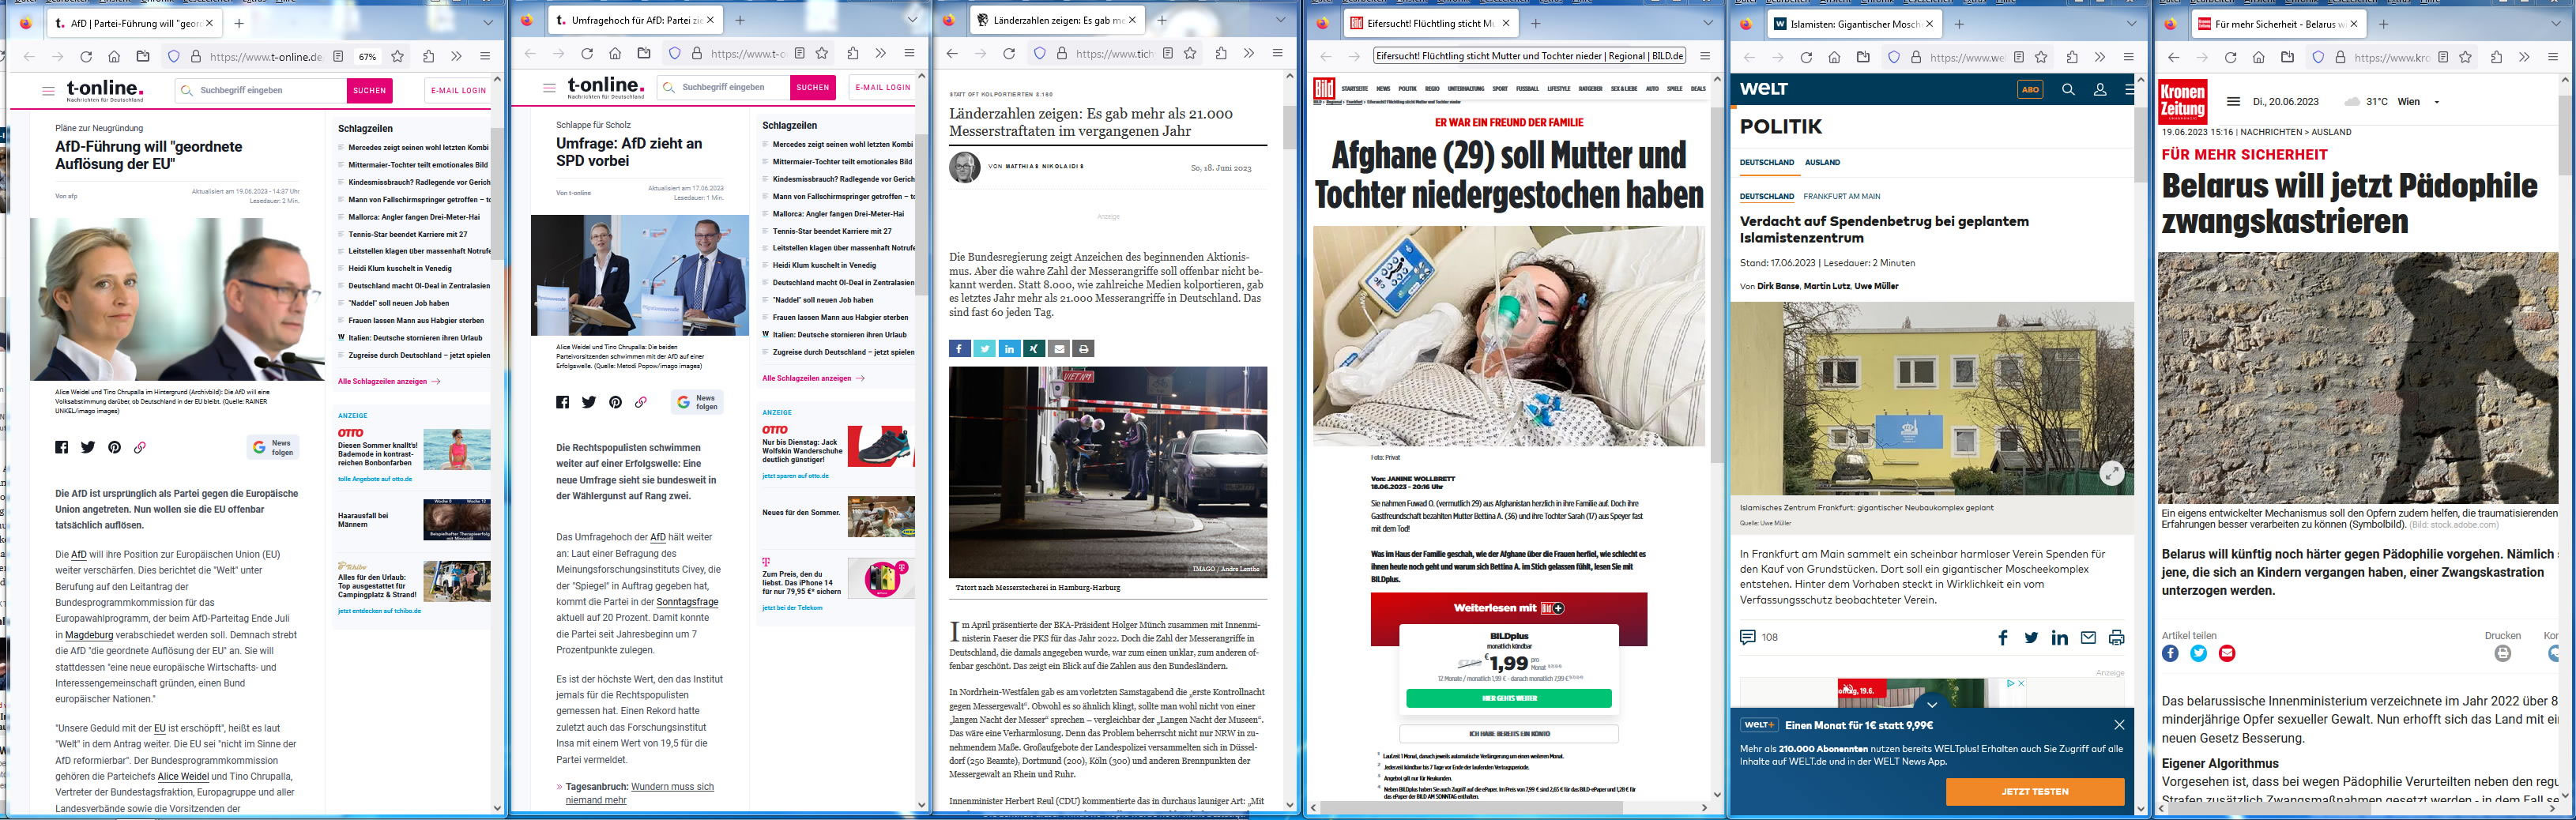Viewport: 2576px width, 820px height.
Task: Toggle reader view in AfD-Führung window
Action: pyautogui.click(x=339, y=57)
